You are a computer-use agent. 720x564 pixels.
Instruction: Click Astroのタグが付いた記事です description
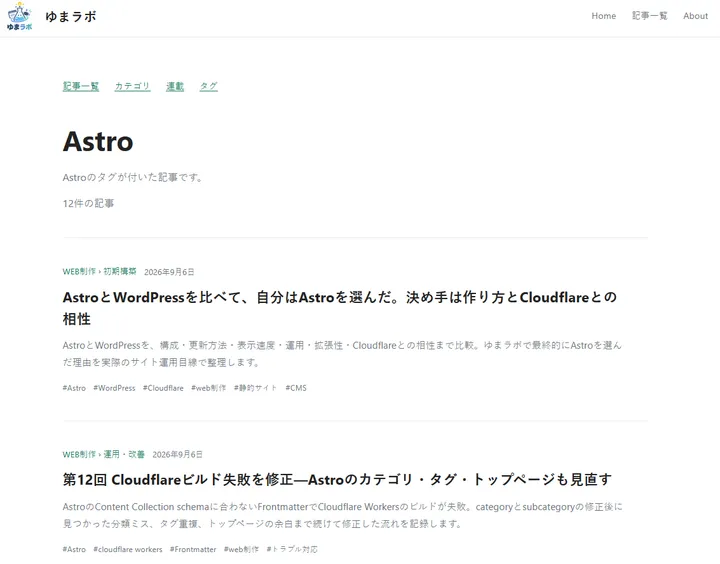[x=132, y=177]
